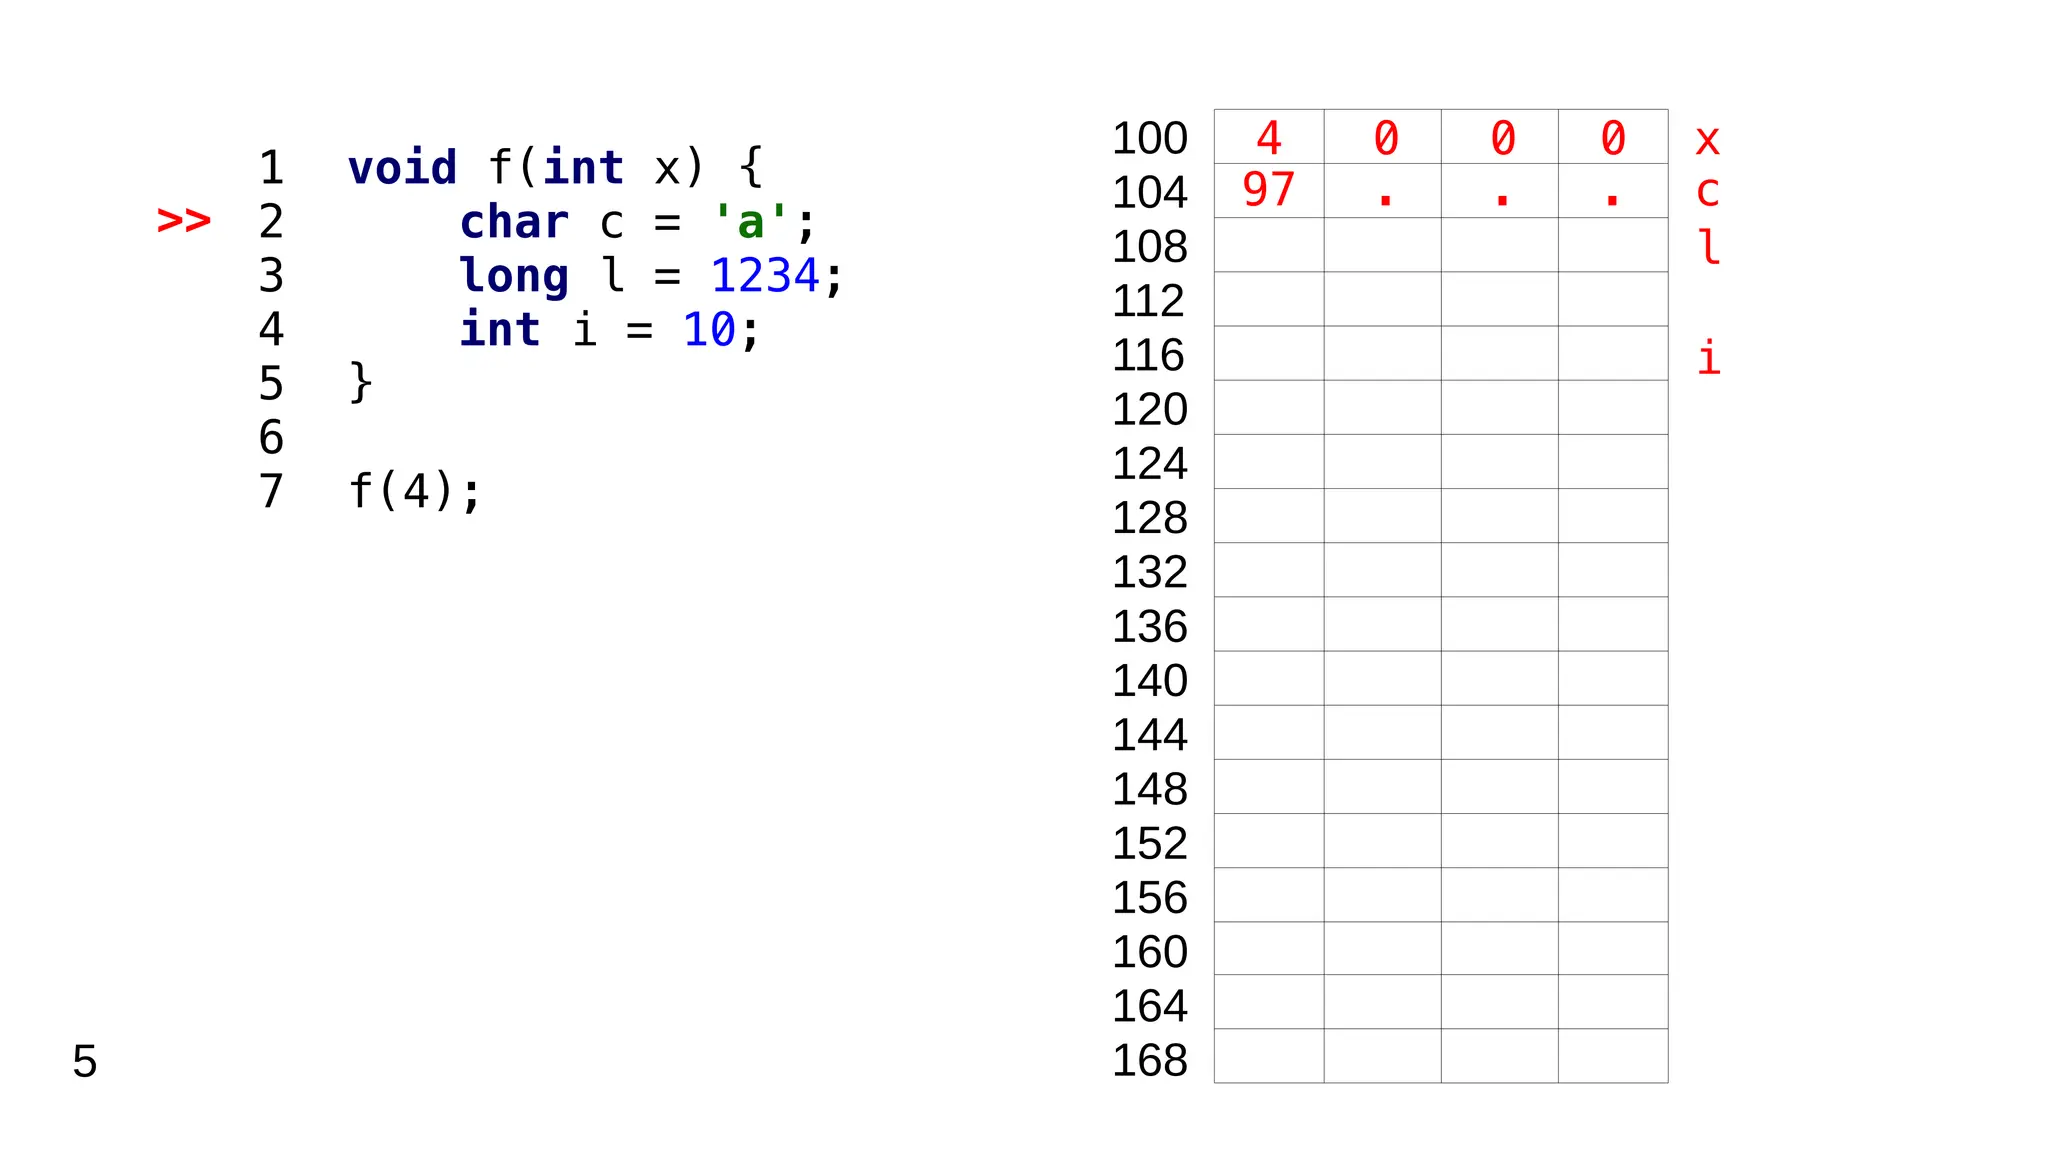This screenshot has height=1152, width=2048.
Task: Click the red variable label l
Action: (x=1709, y=246)
